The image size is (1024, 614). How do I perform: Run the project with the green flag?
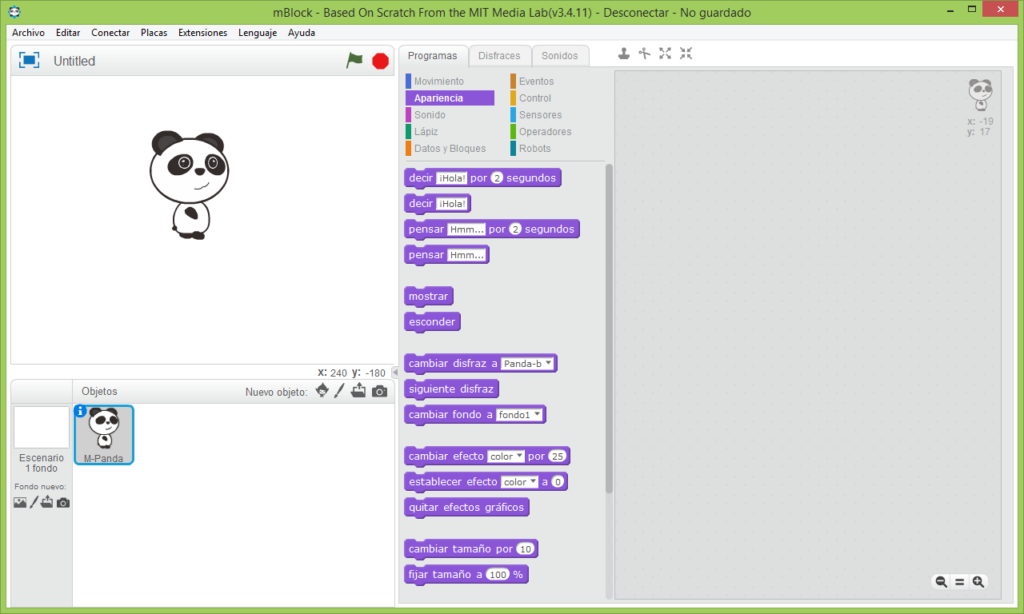[354, 60]
